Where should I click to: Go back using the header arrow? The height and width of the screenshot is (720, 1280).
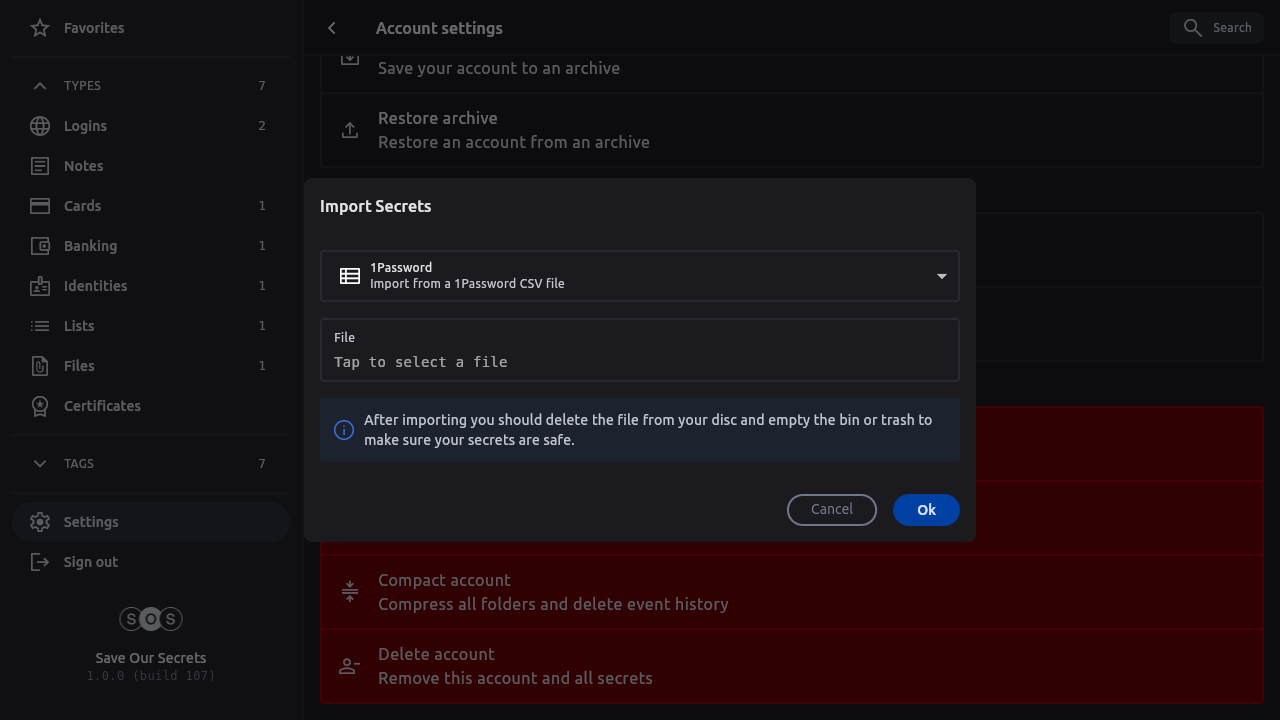pyautogui.click(x=332, y=28)
